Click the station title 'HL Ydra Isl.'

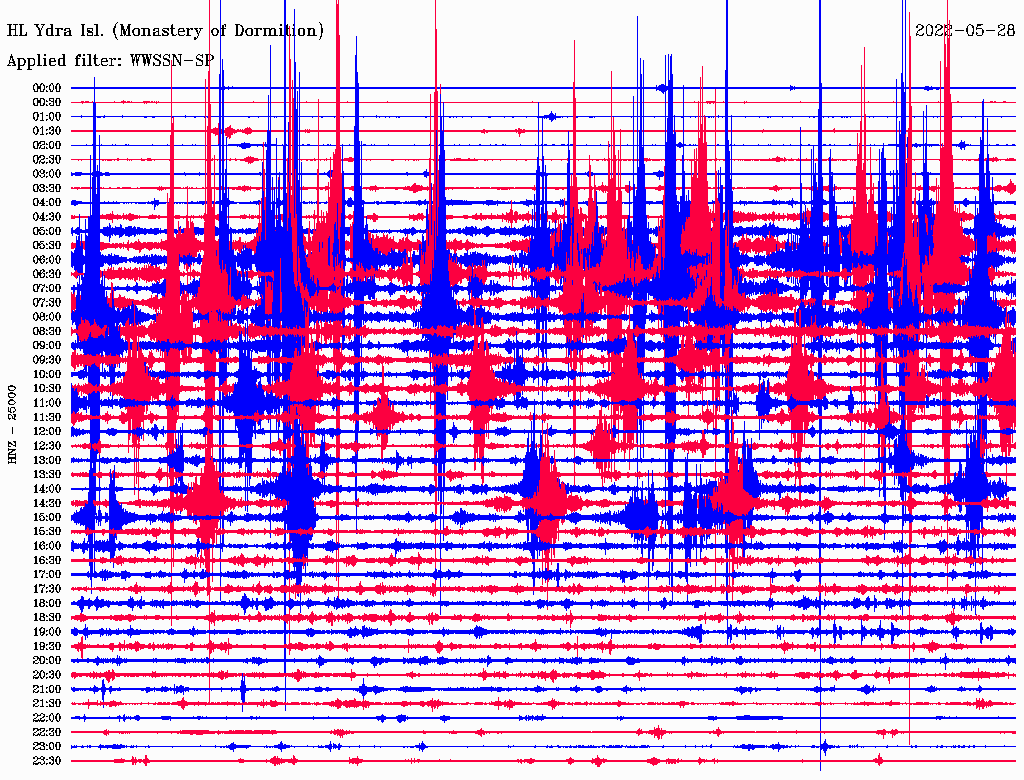tap(56, 31)
